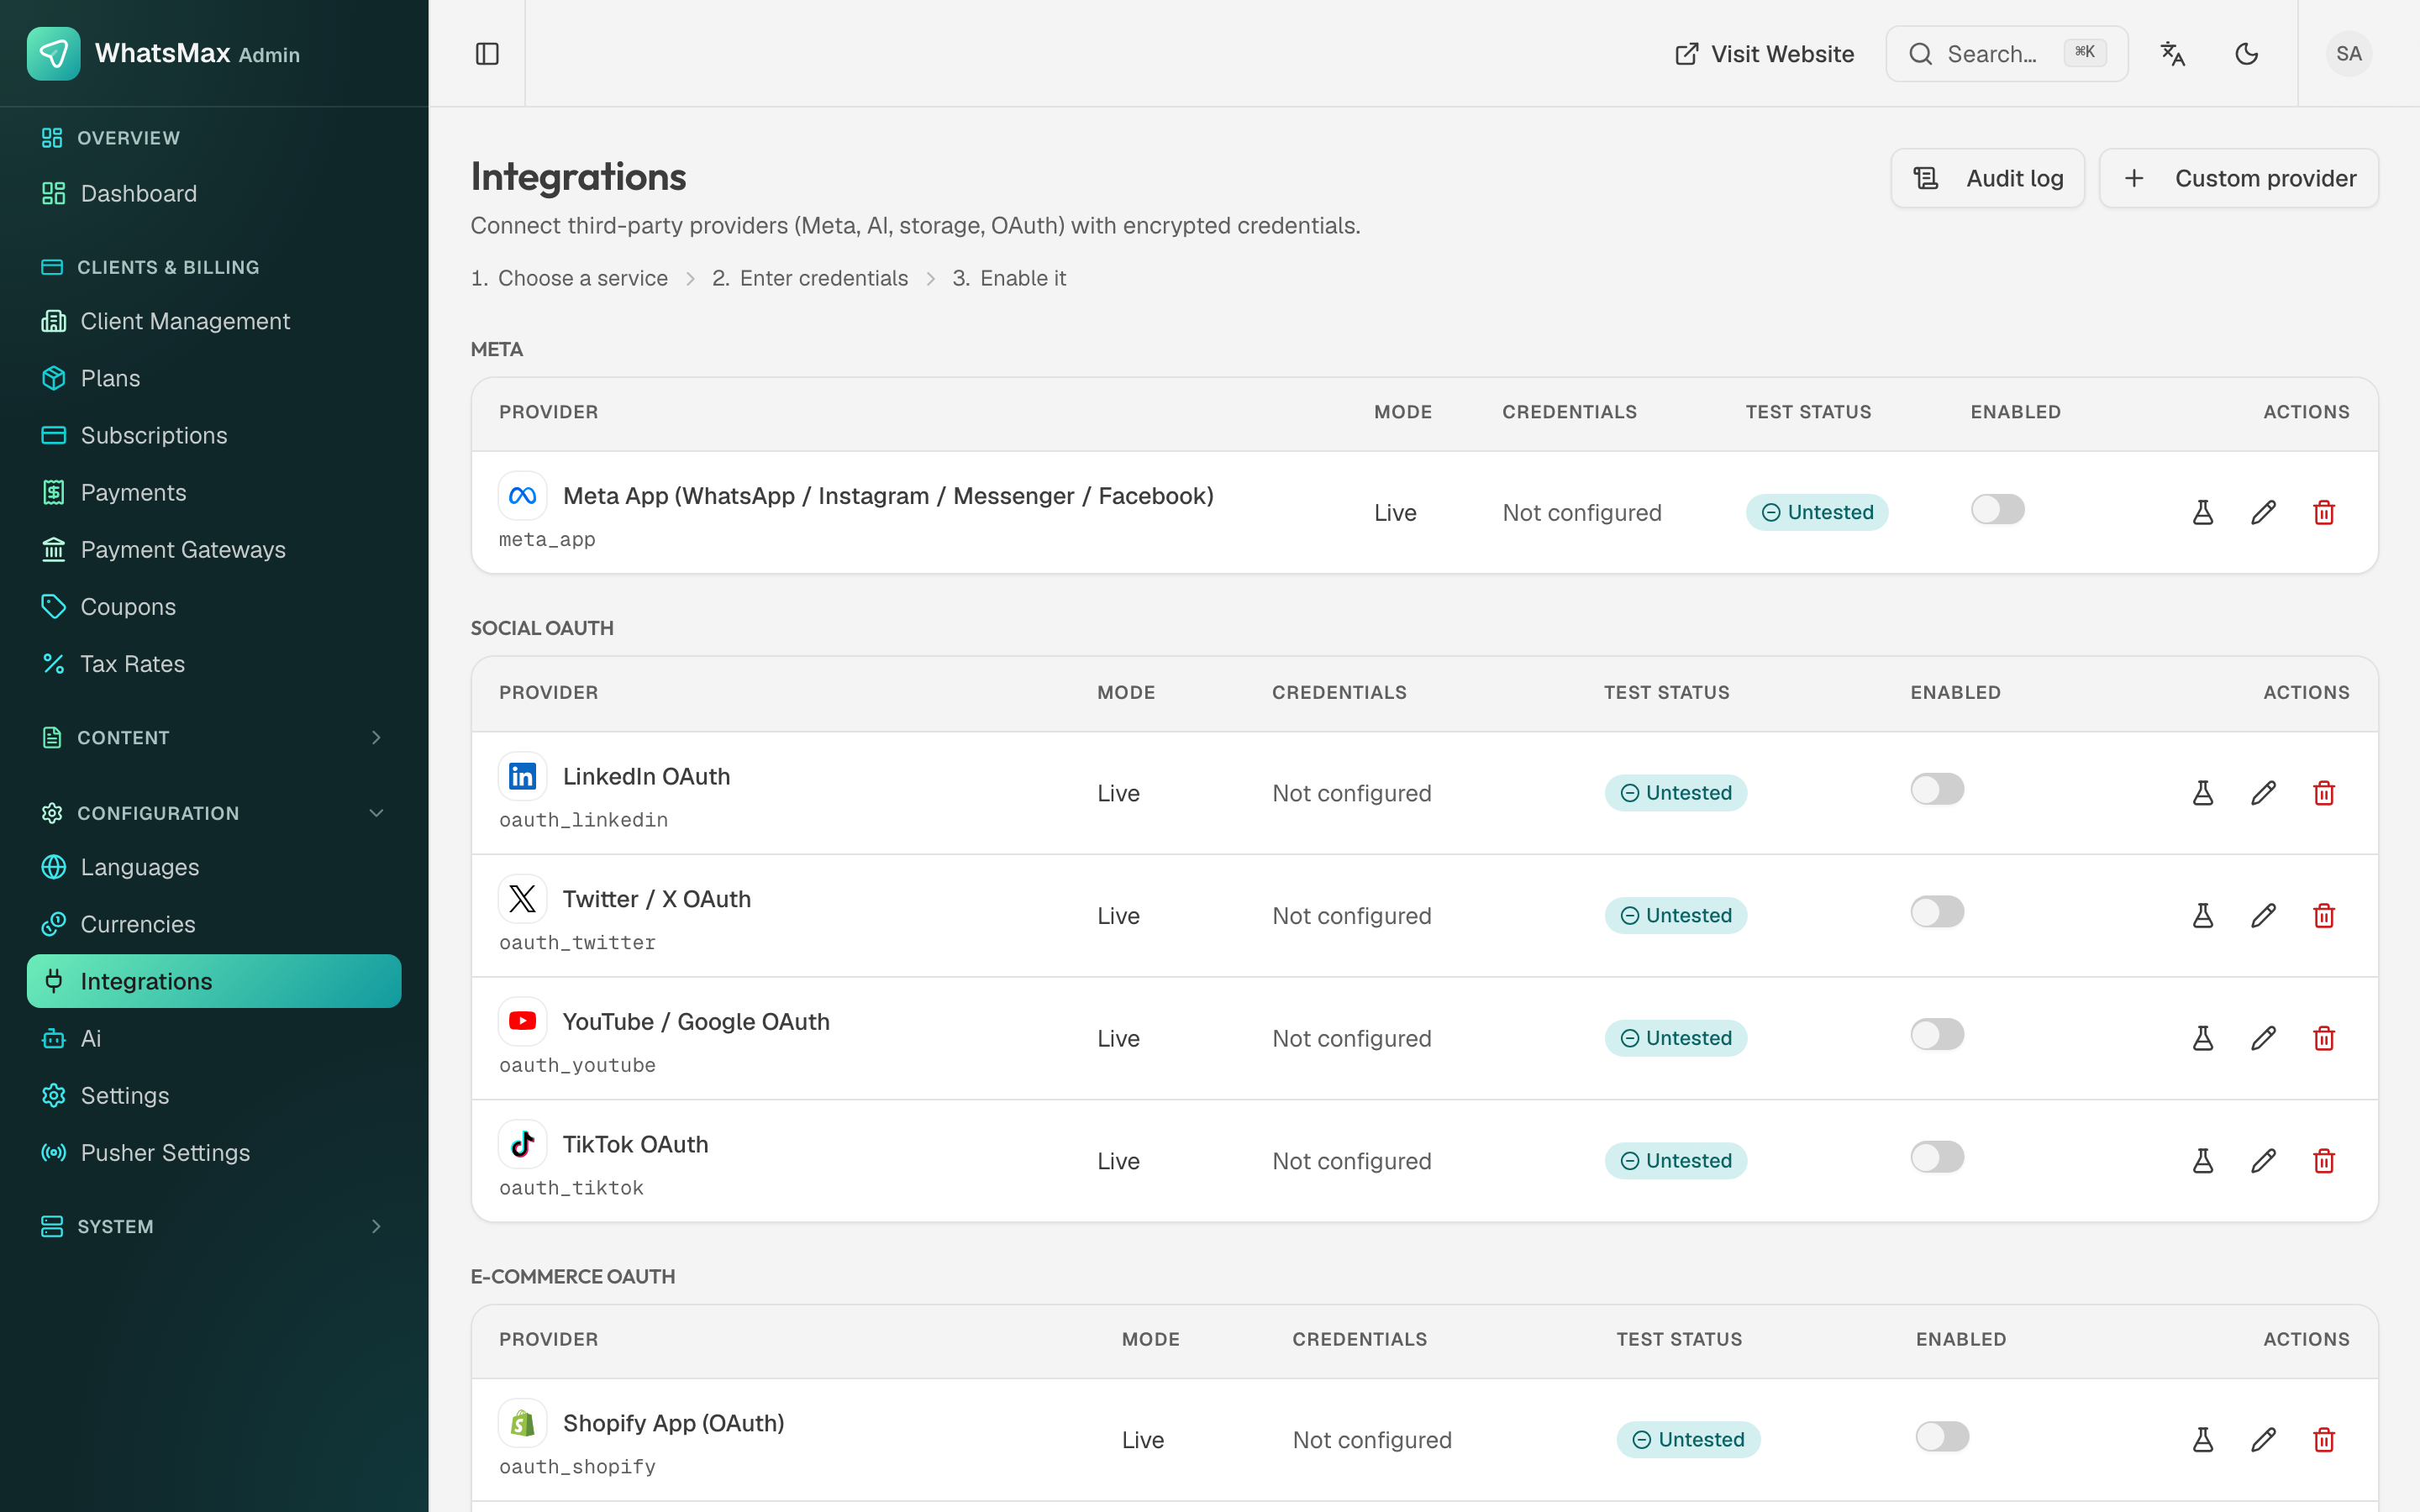The width and height of the screenshot is (2420, 1512).
Task: Add a Custom provider
Action: point(2238,178)
